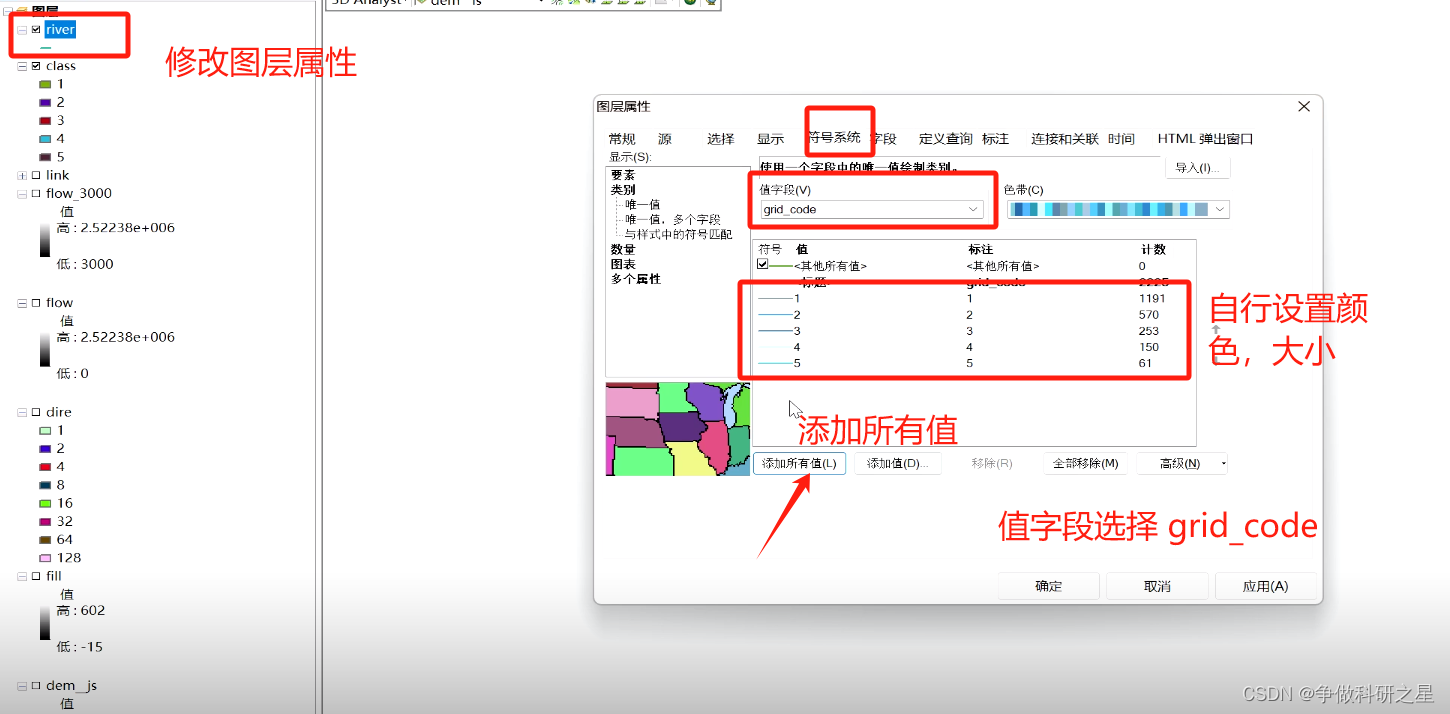
Task: Switch to the 显示 tab
Action: point(770,139)
